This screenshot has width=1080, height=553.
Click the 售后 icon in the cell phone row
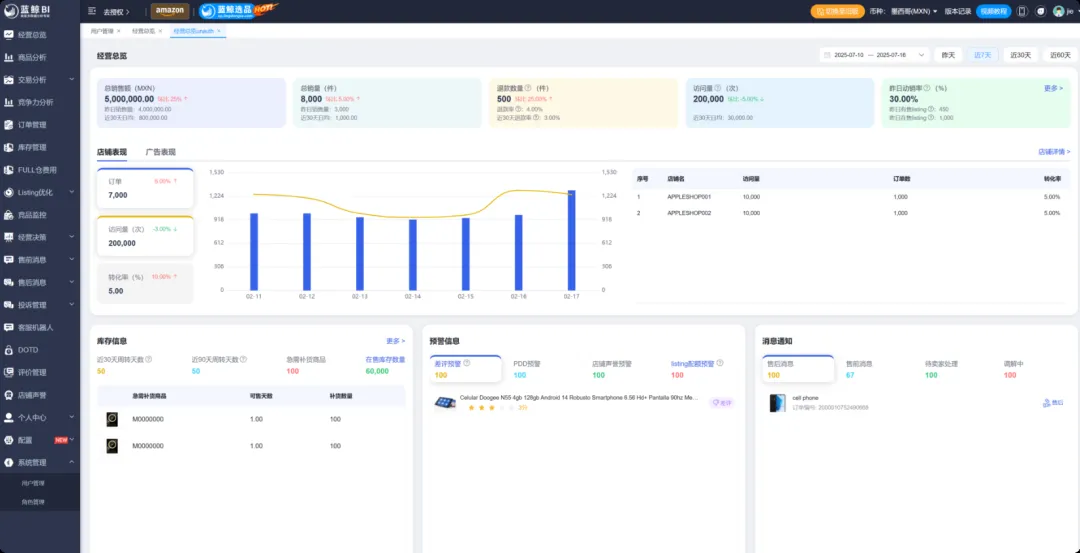click(1054, 402)
